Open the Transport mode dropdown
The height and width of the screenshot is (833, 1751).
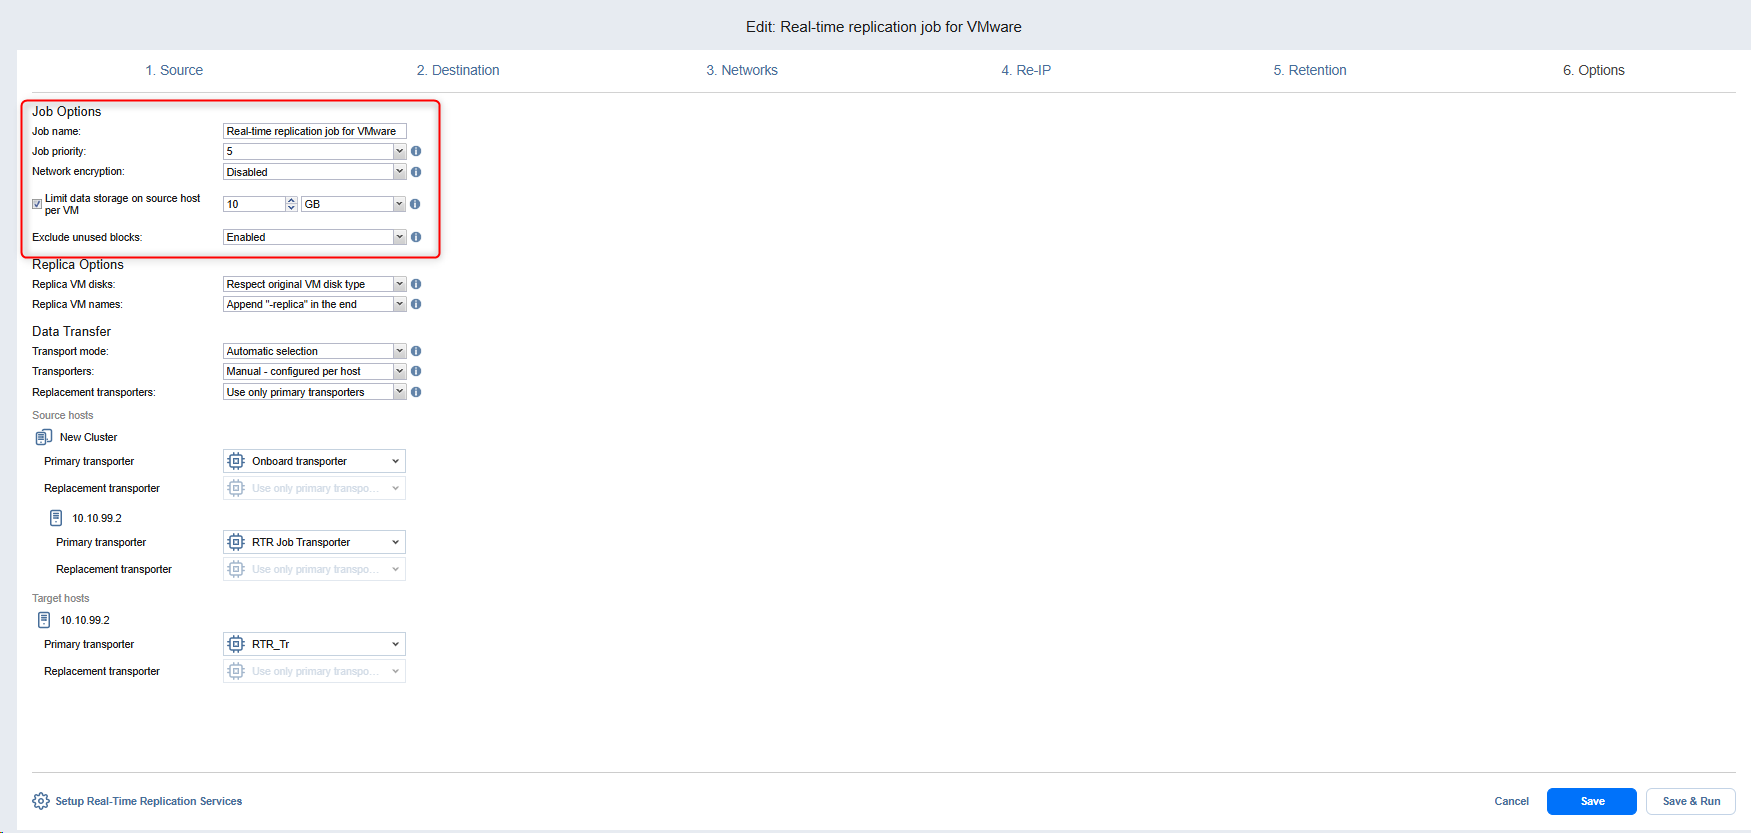(399, 351)
